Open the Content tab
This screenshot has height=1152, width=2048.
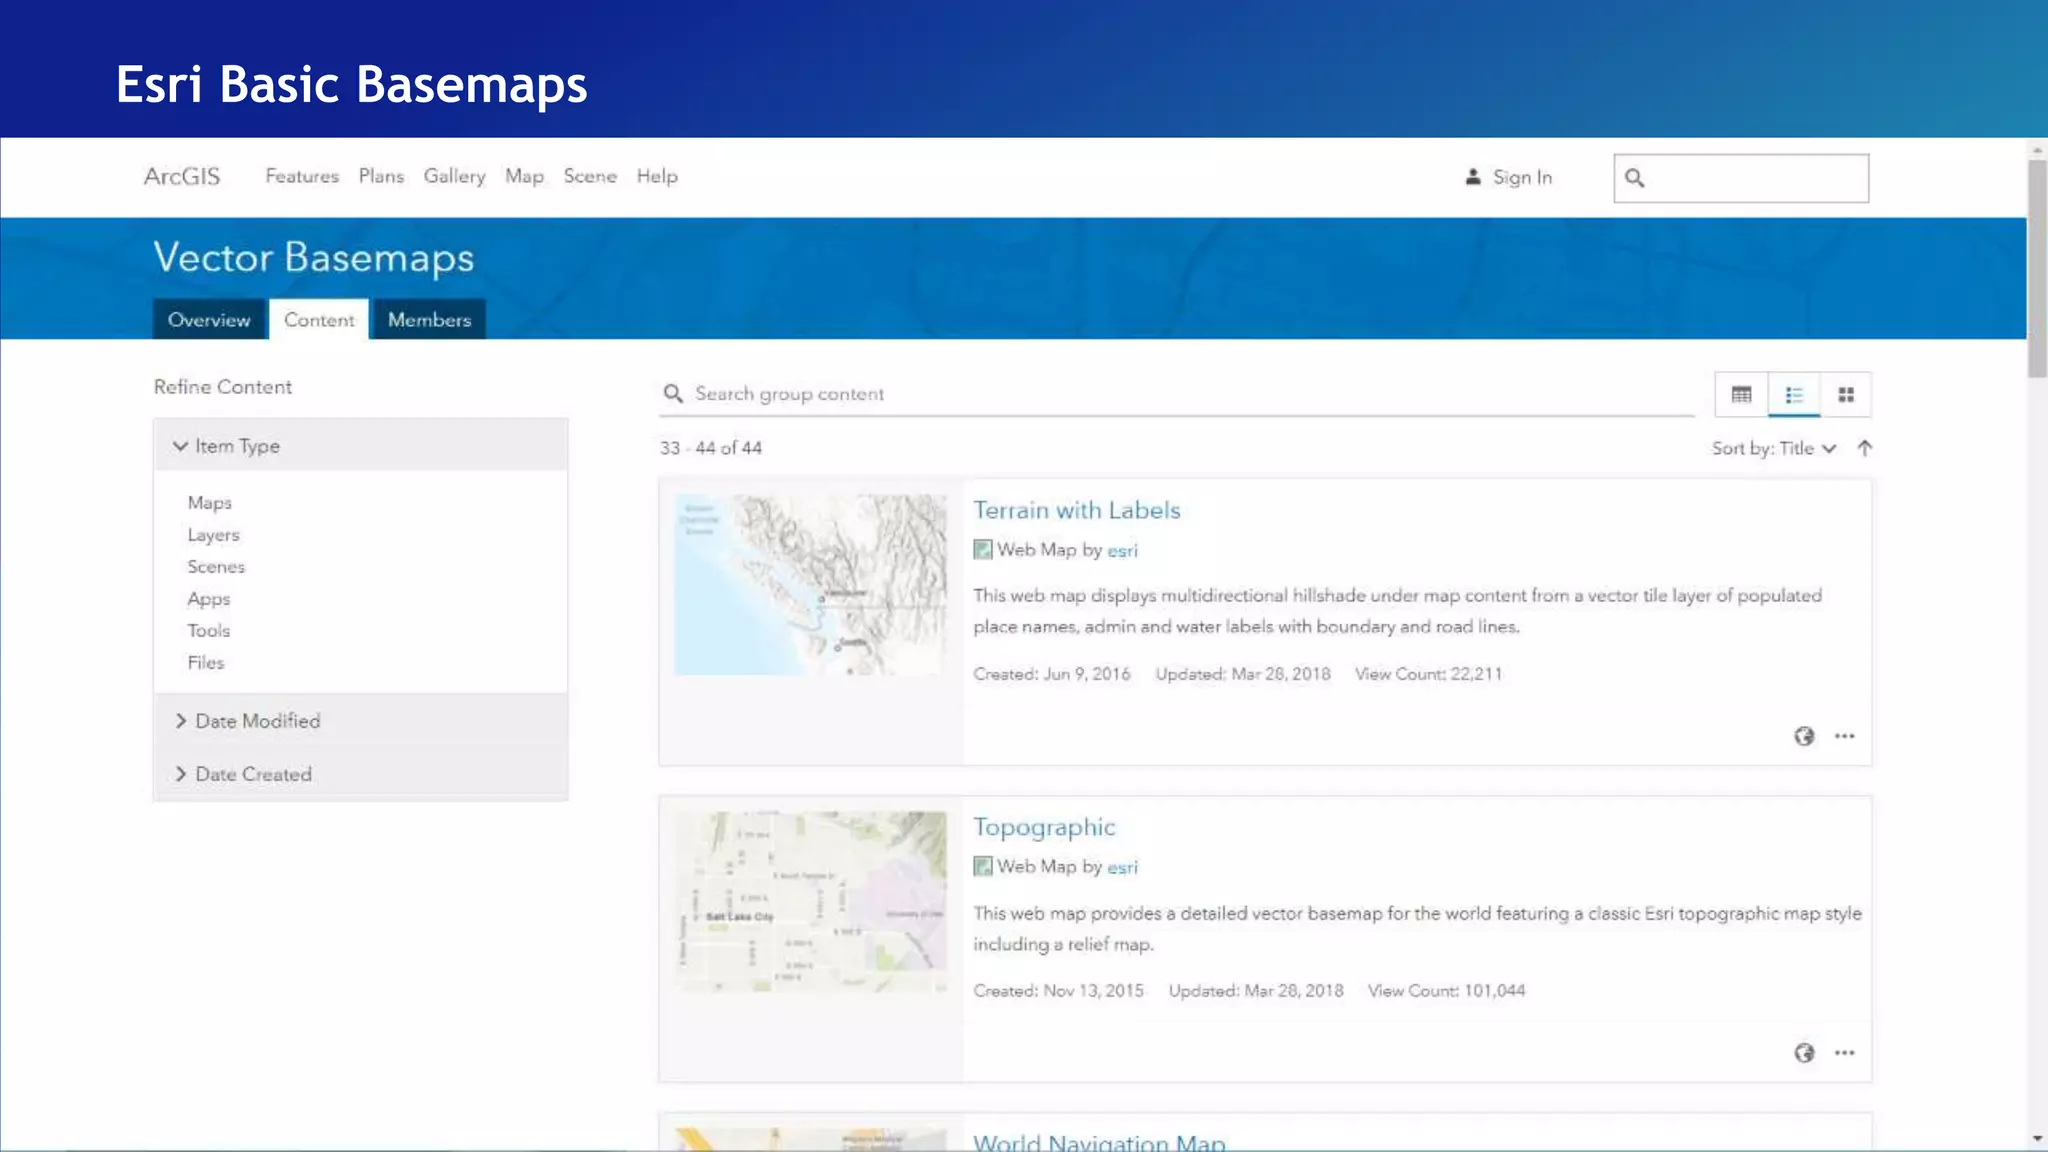click(x=319, y=320)
